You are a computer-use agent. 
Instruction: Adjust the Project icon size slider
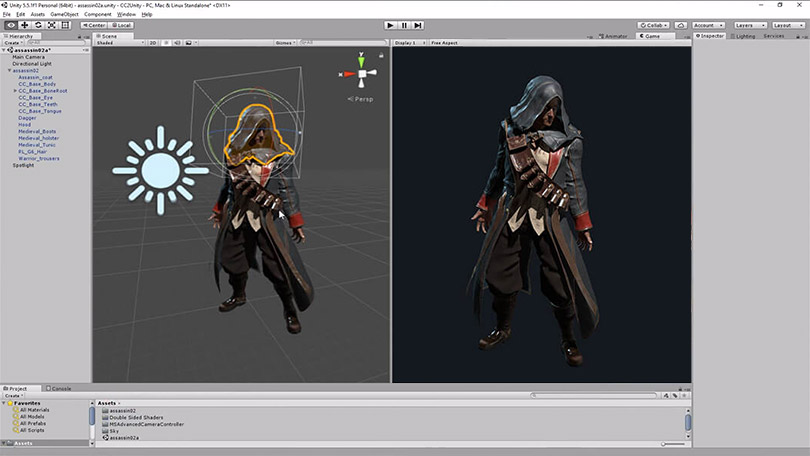[x=674, y=444]
